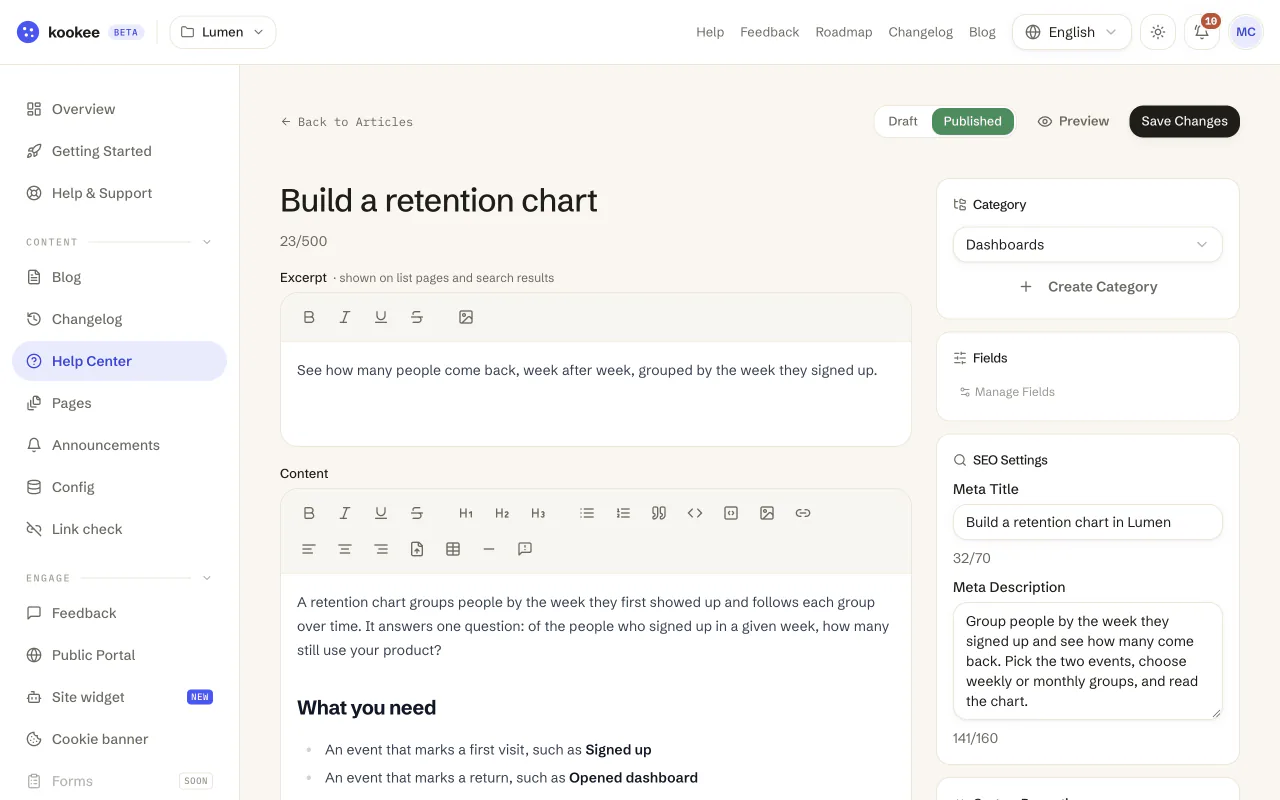Click into the Meta Description textarea
1280x800 pixels.
pyautogui.click(x=1088, y=661)
